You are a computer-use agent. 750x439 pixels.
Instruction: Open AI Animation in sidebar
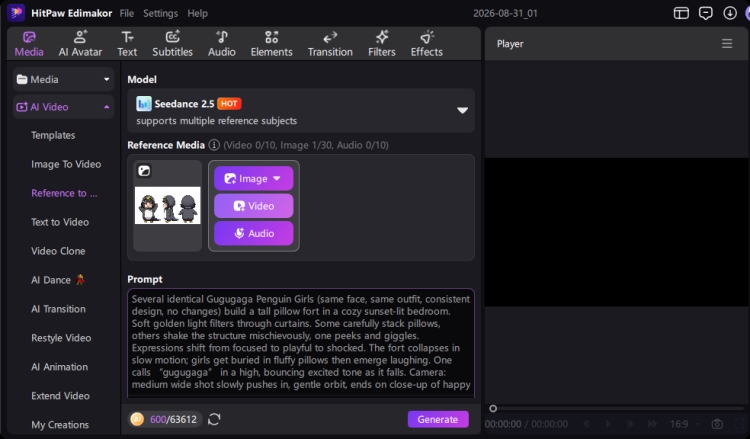point(59,367)
